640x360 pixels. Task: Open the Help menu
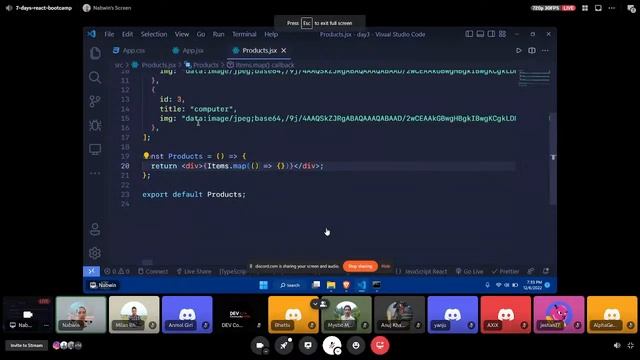271,34
